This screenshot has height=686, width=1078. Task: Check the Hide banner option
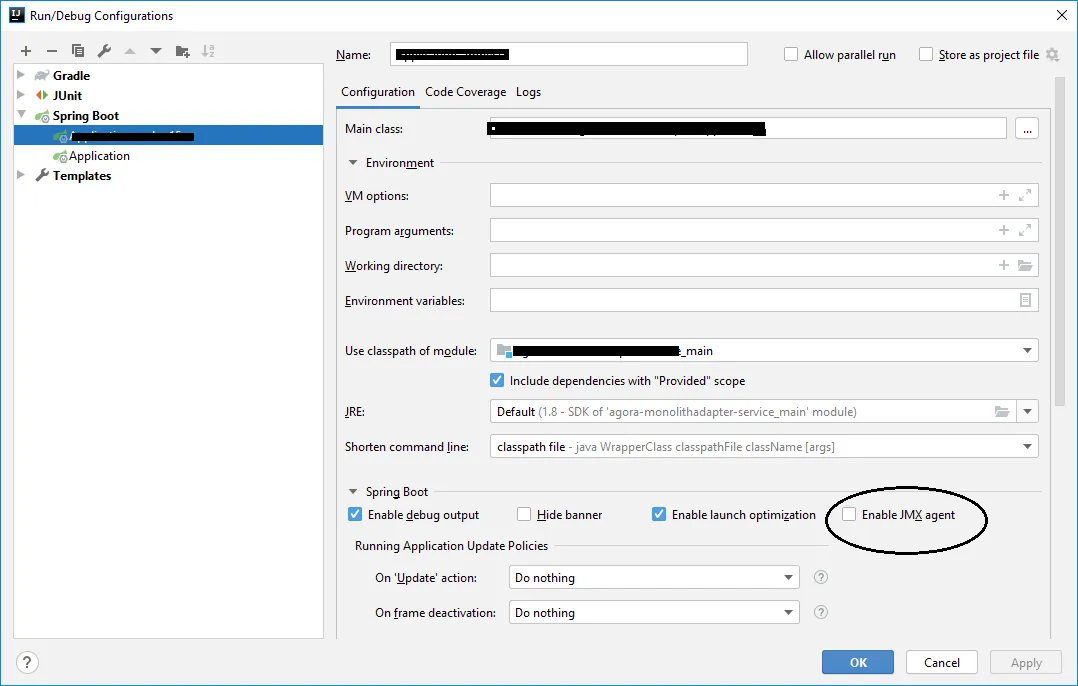523,514
